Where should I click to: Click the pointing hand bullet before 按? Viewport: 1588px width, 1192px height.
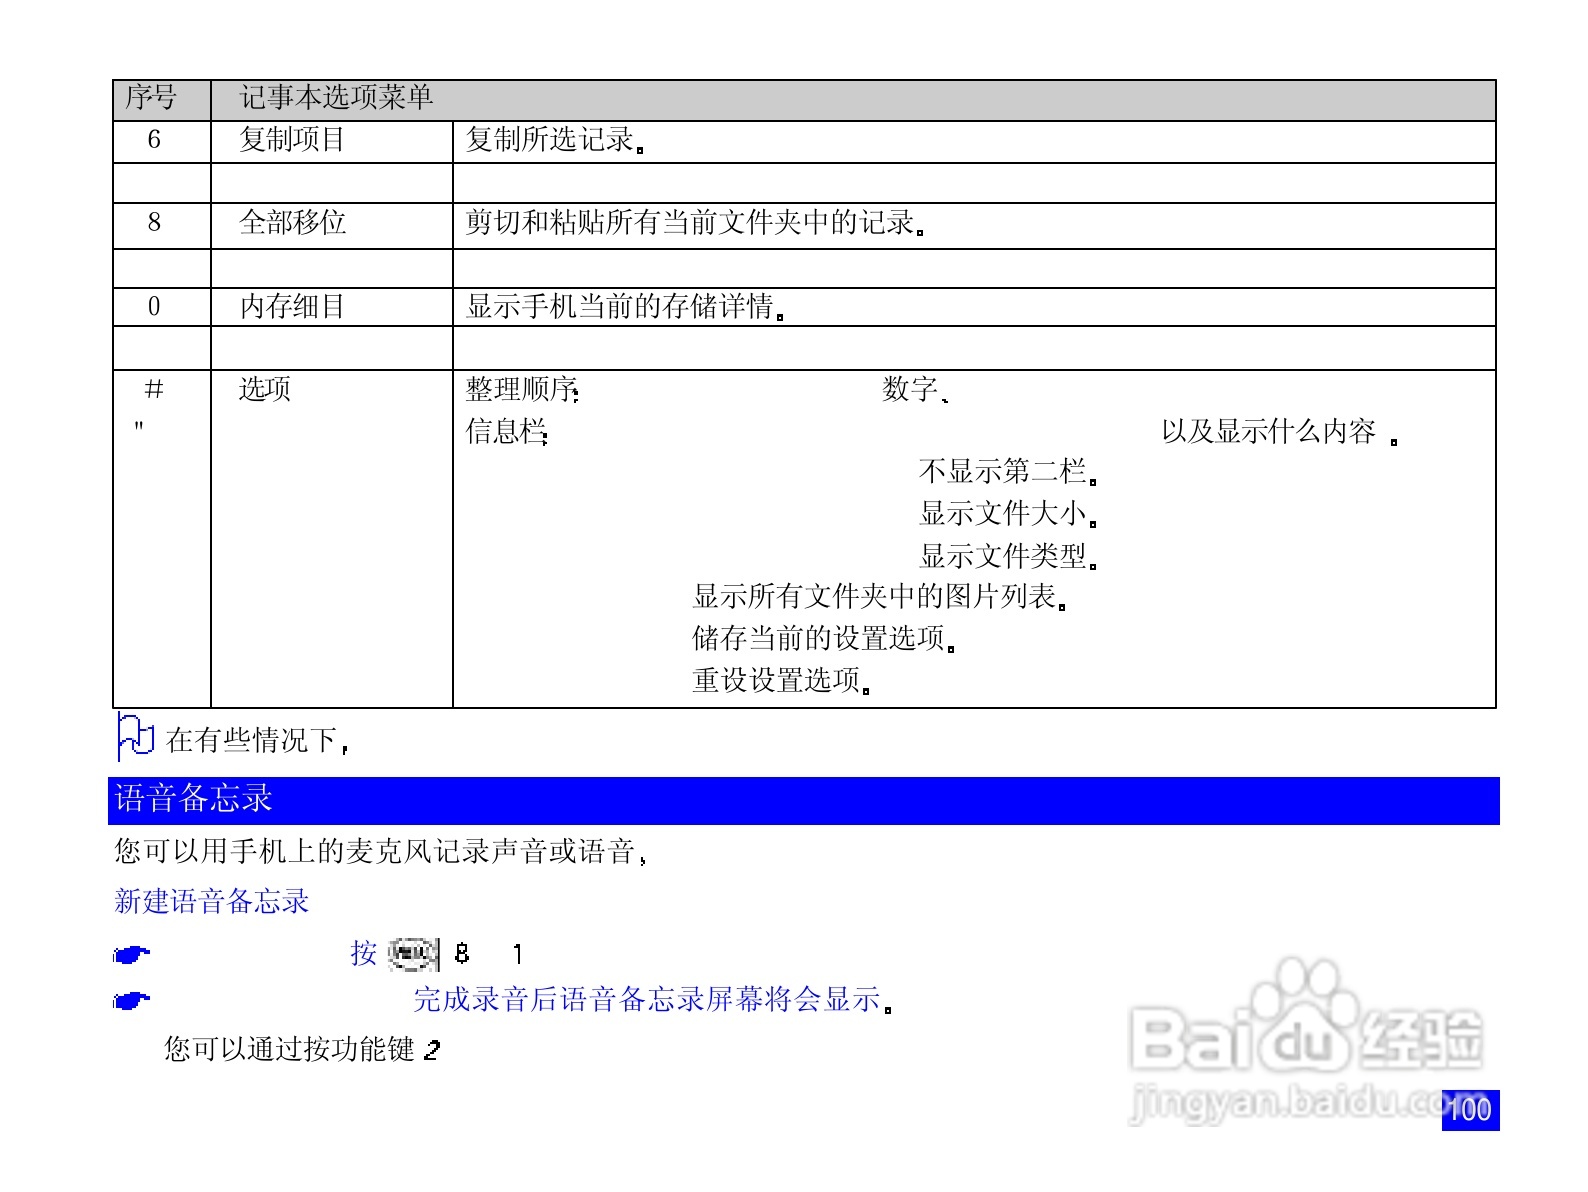(132, 955)
